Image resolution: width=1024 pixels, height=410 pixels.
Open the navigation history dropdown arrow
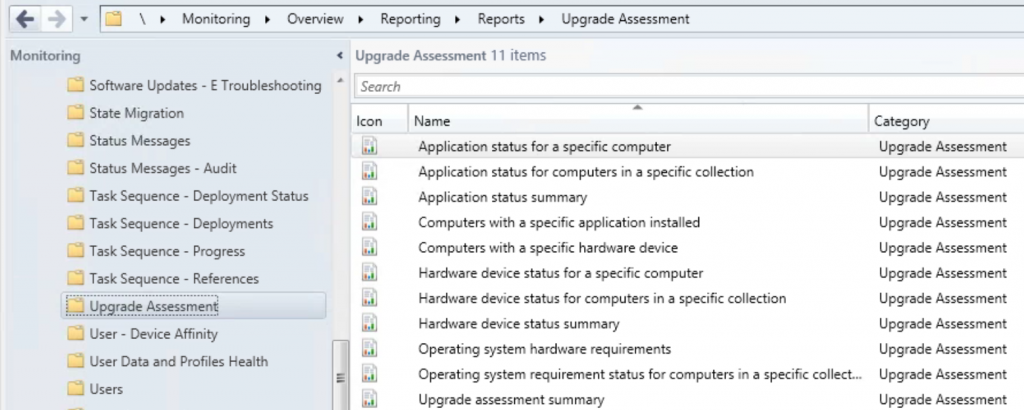click(84, 20)
